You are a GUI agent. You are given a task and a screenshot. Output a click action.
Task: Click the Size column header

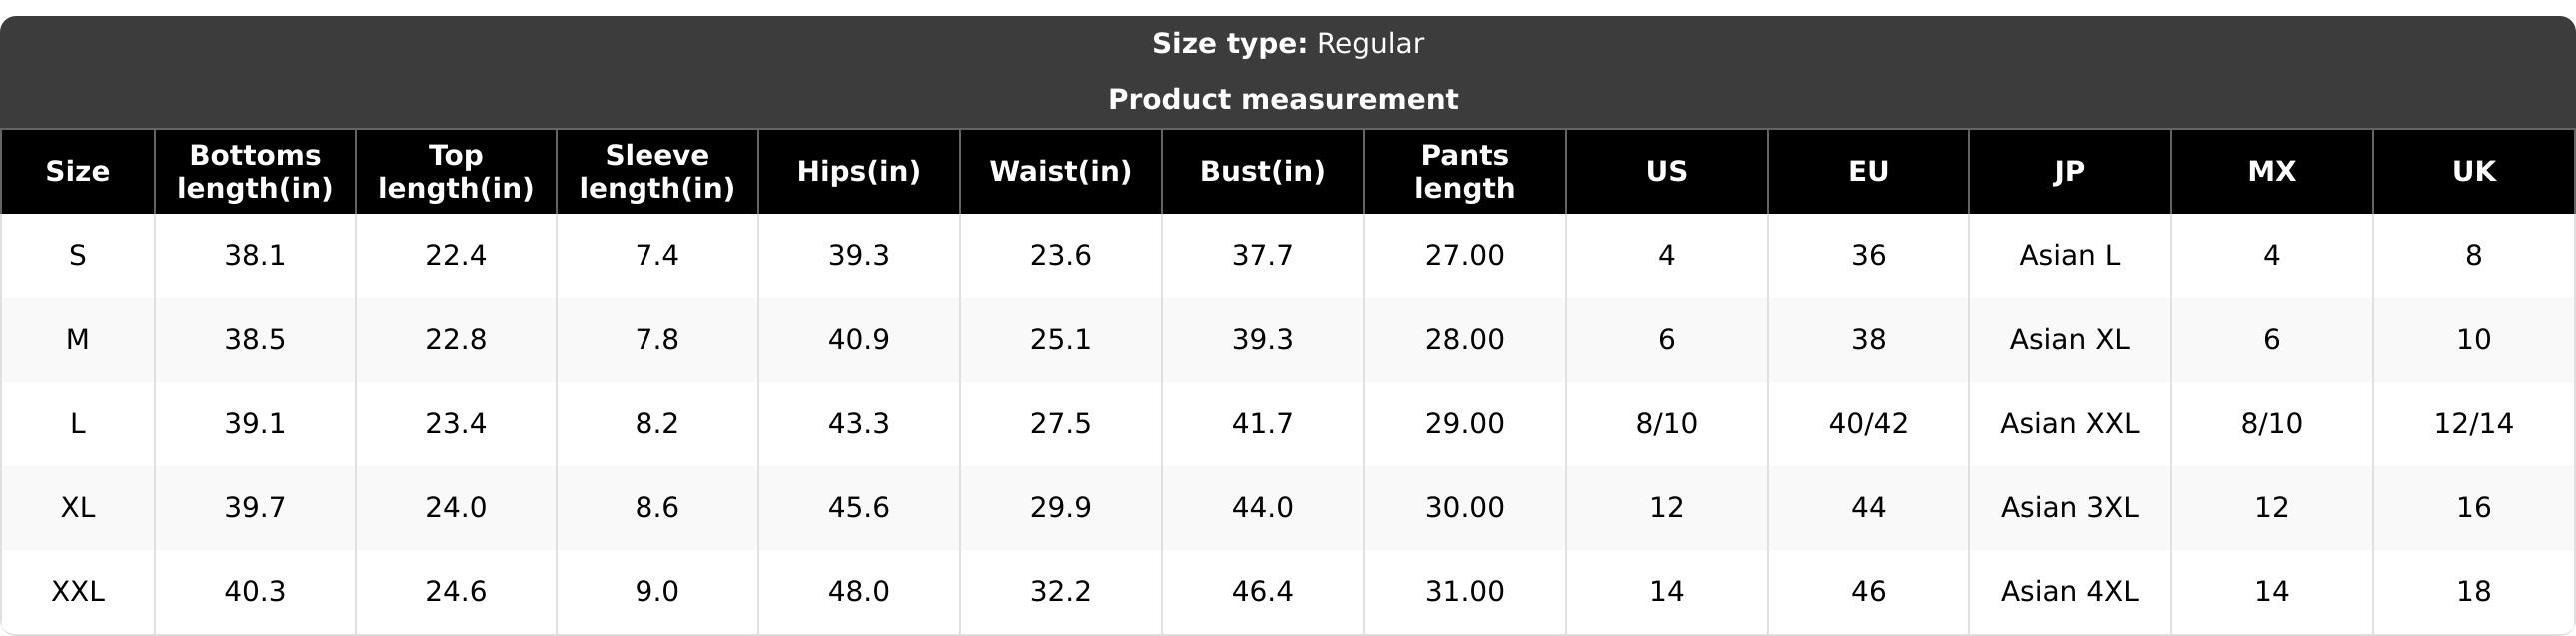pyautogui.click(x=77, y=171)
